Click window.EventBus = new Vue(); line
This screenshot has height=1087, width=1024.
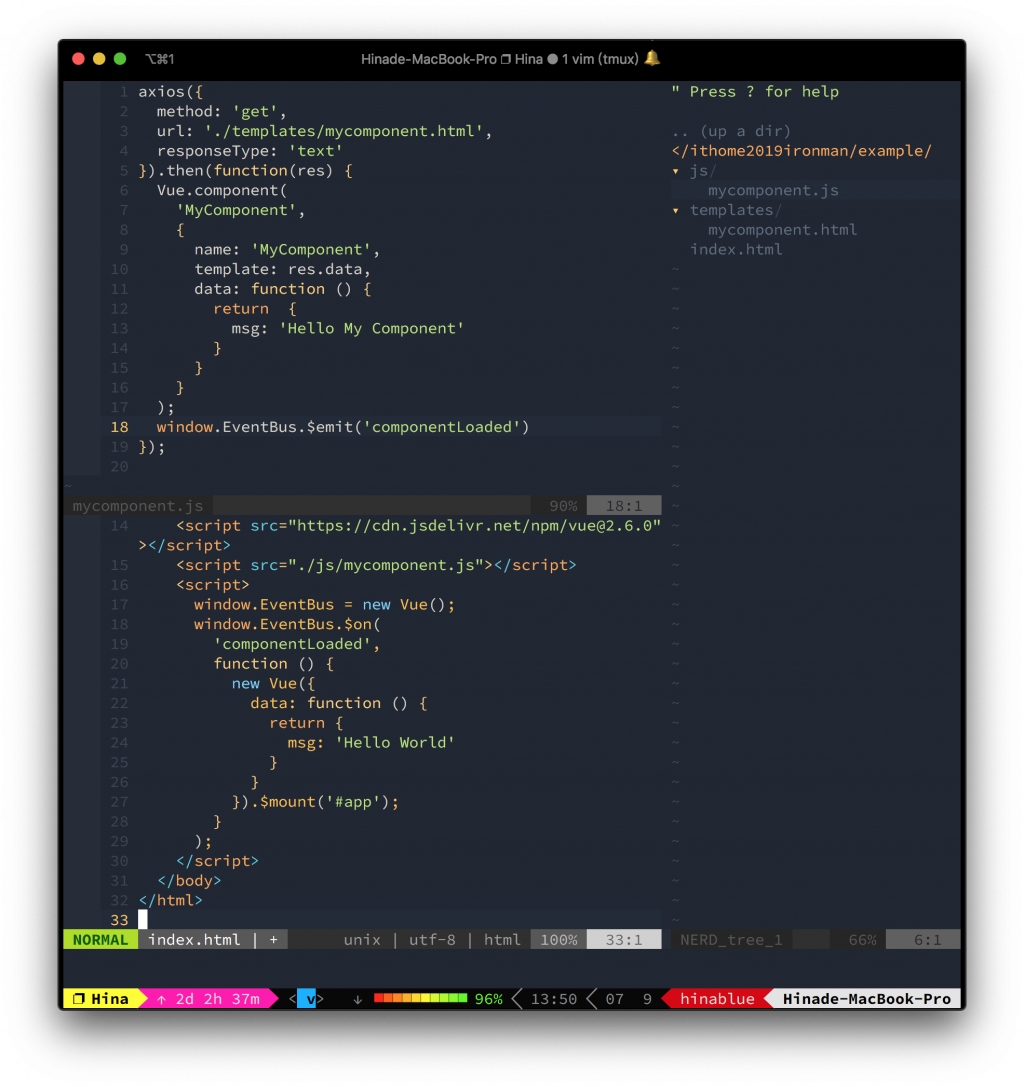click(324, 605)
